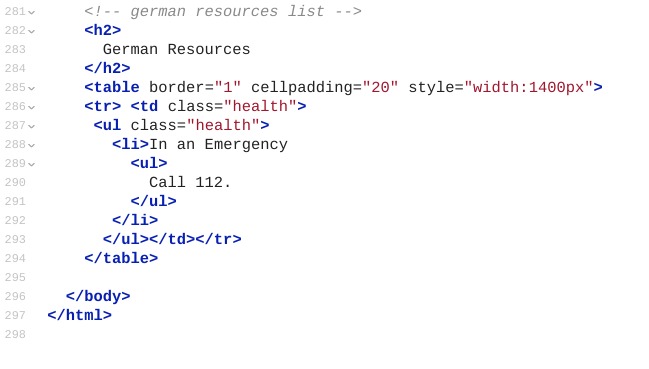Click line number 283 in gutter
The width and height of the screenshot is (649, 369).
point(15,49)
